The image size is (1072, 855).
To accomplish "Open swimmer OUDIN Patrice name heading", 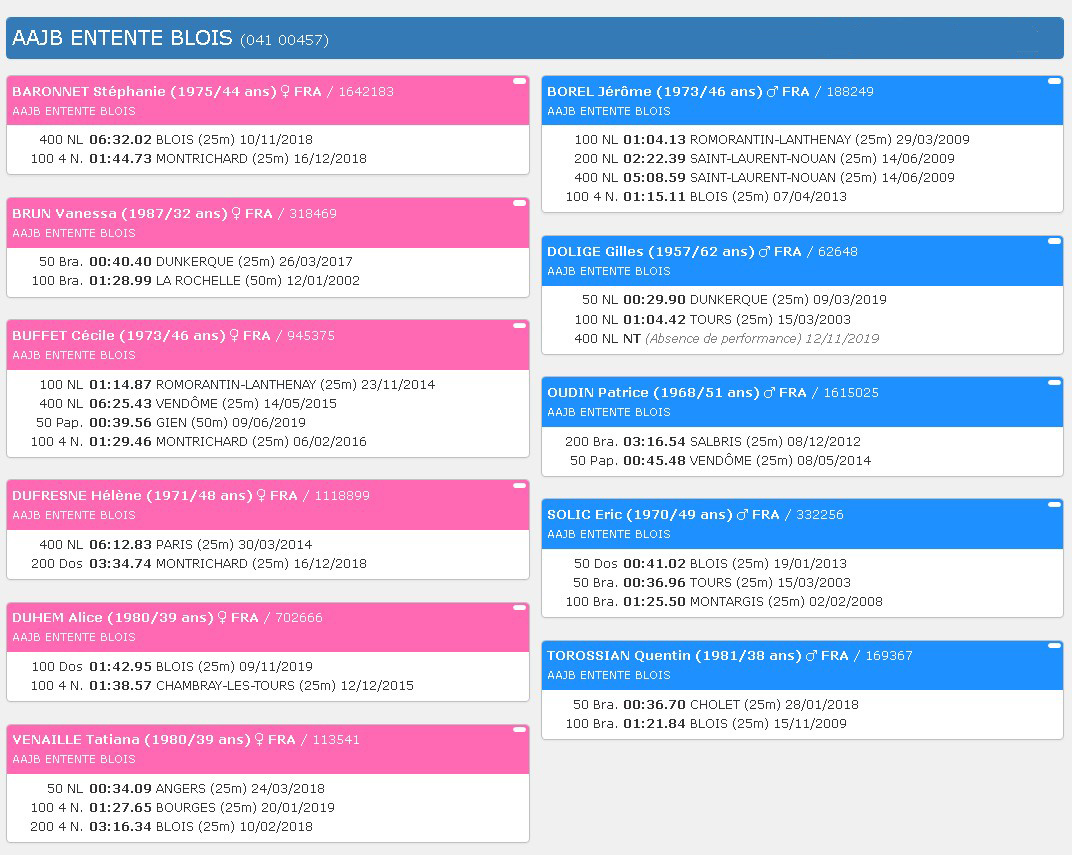I will point(653,392).
